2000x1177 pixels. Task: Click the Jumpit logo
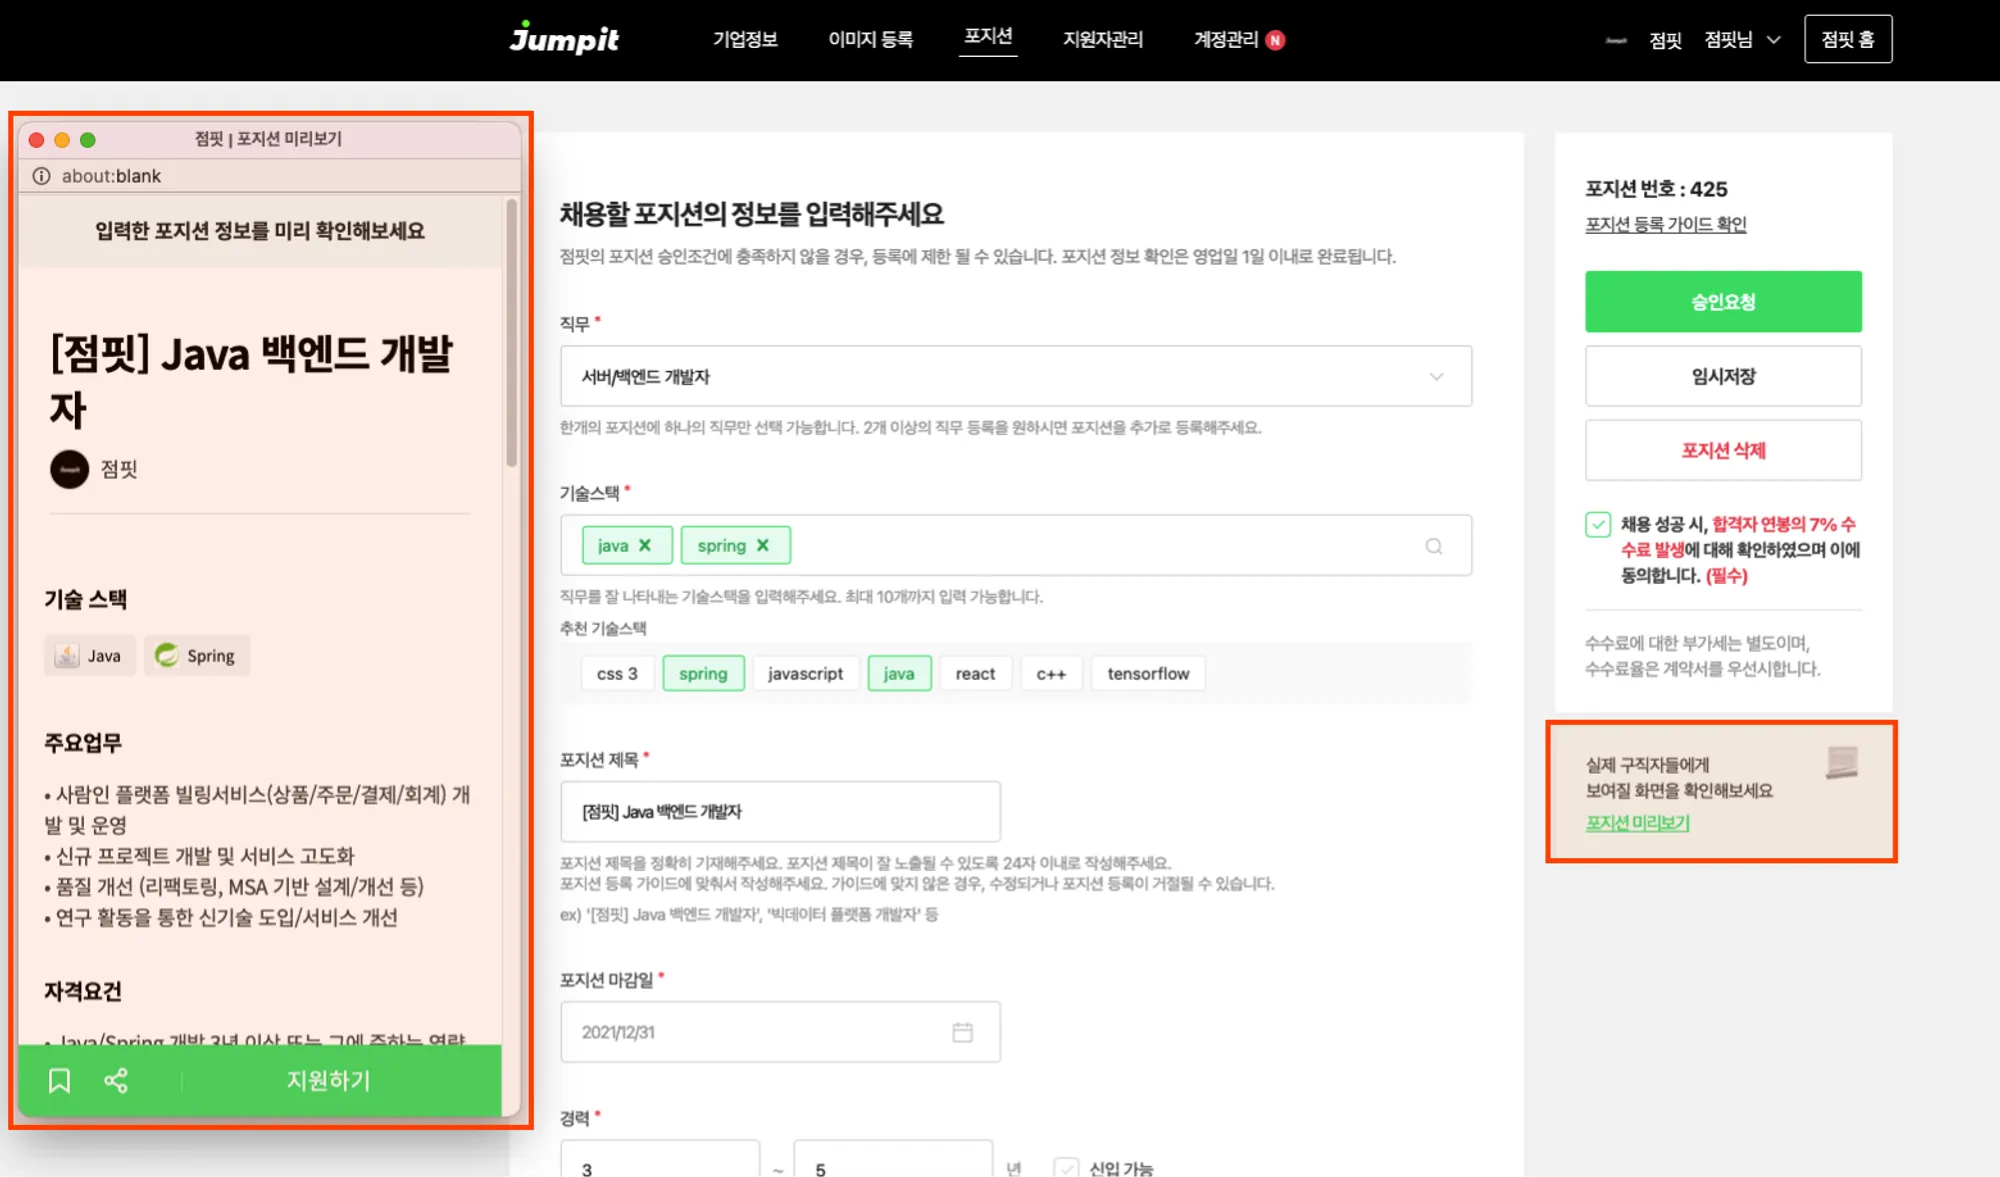(x=564, y=38)
